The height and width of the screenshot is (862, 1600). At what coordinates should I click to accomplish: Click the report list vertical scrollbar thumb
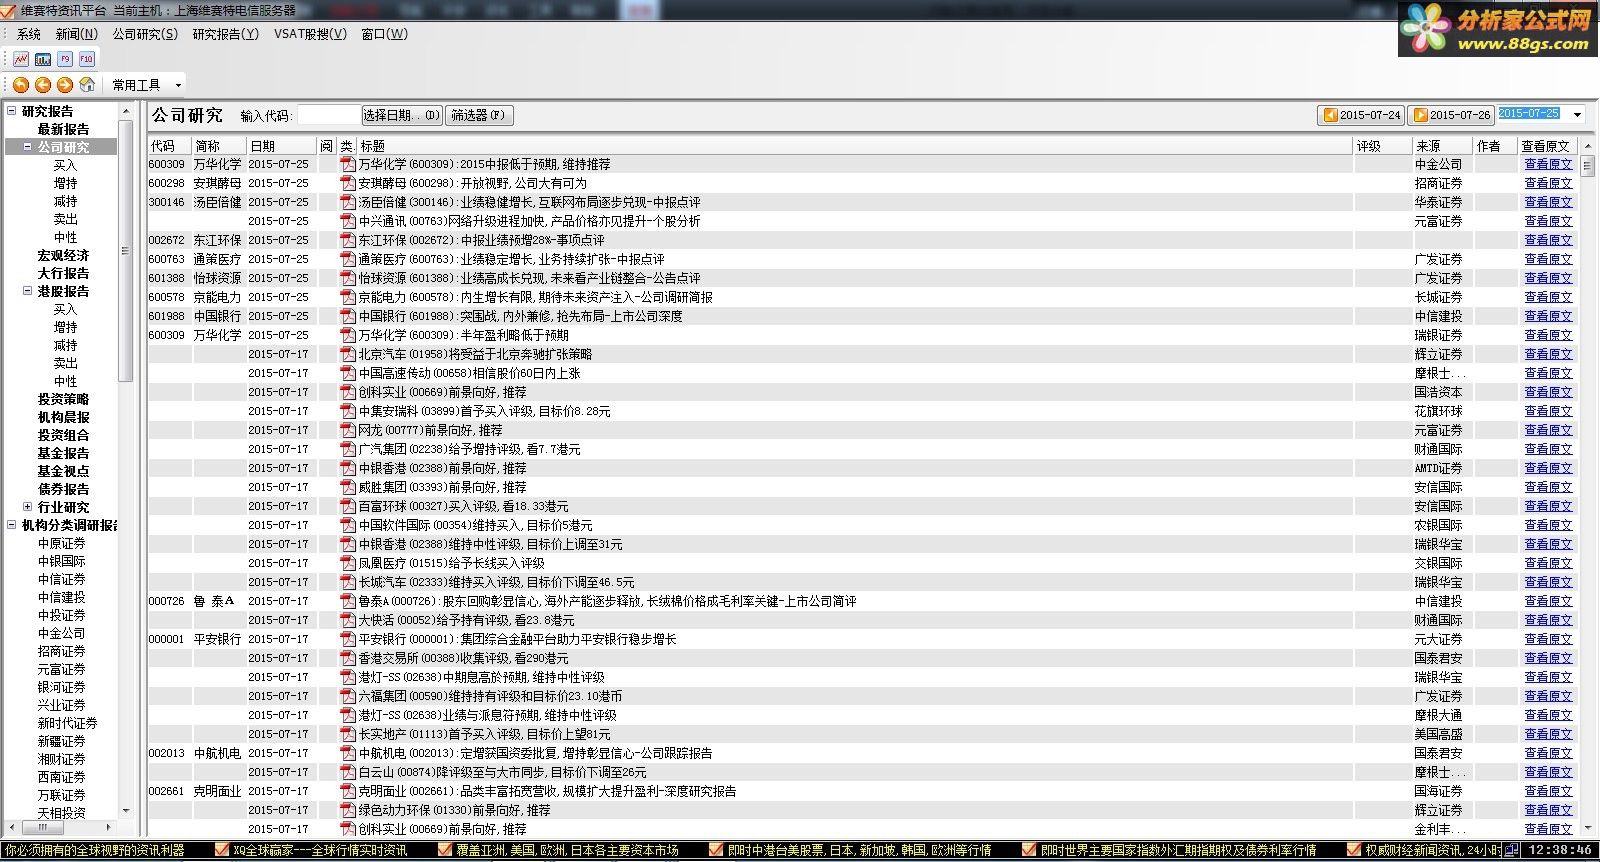click(x=1588, y=164)
